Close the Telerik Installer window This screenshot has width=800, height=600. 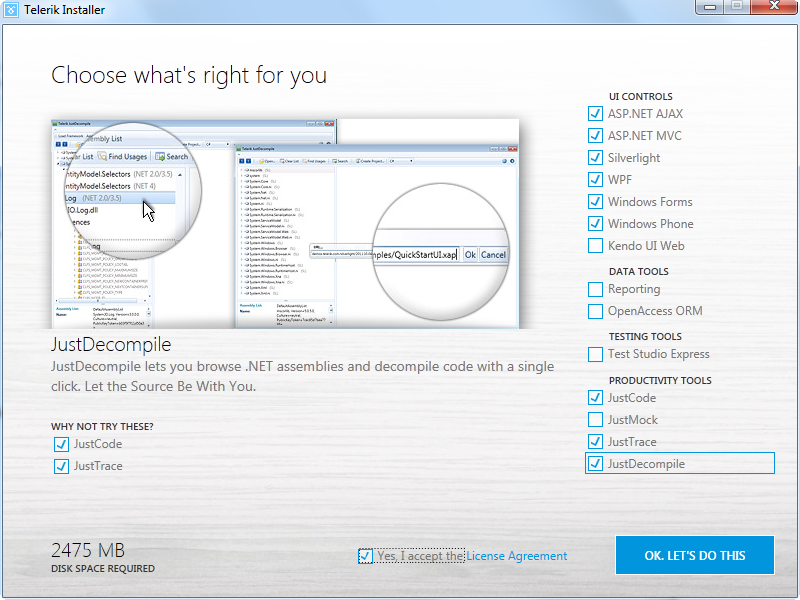774,6
